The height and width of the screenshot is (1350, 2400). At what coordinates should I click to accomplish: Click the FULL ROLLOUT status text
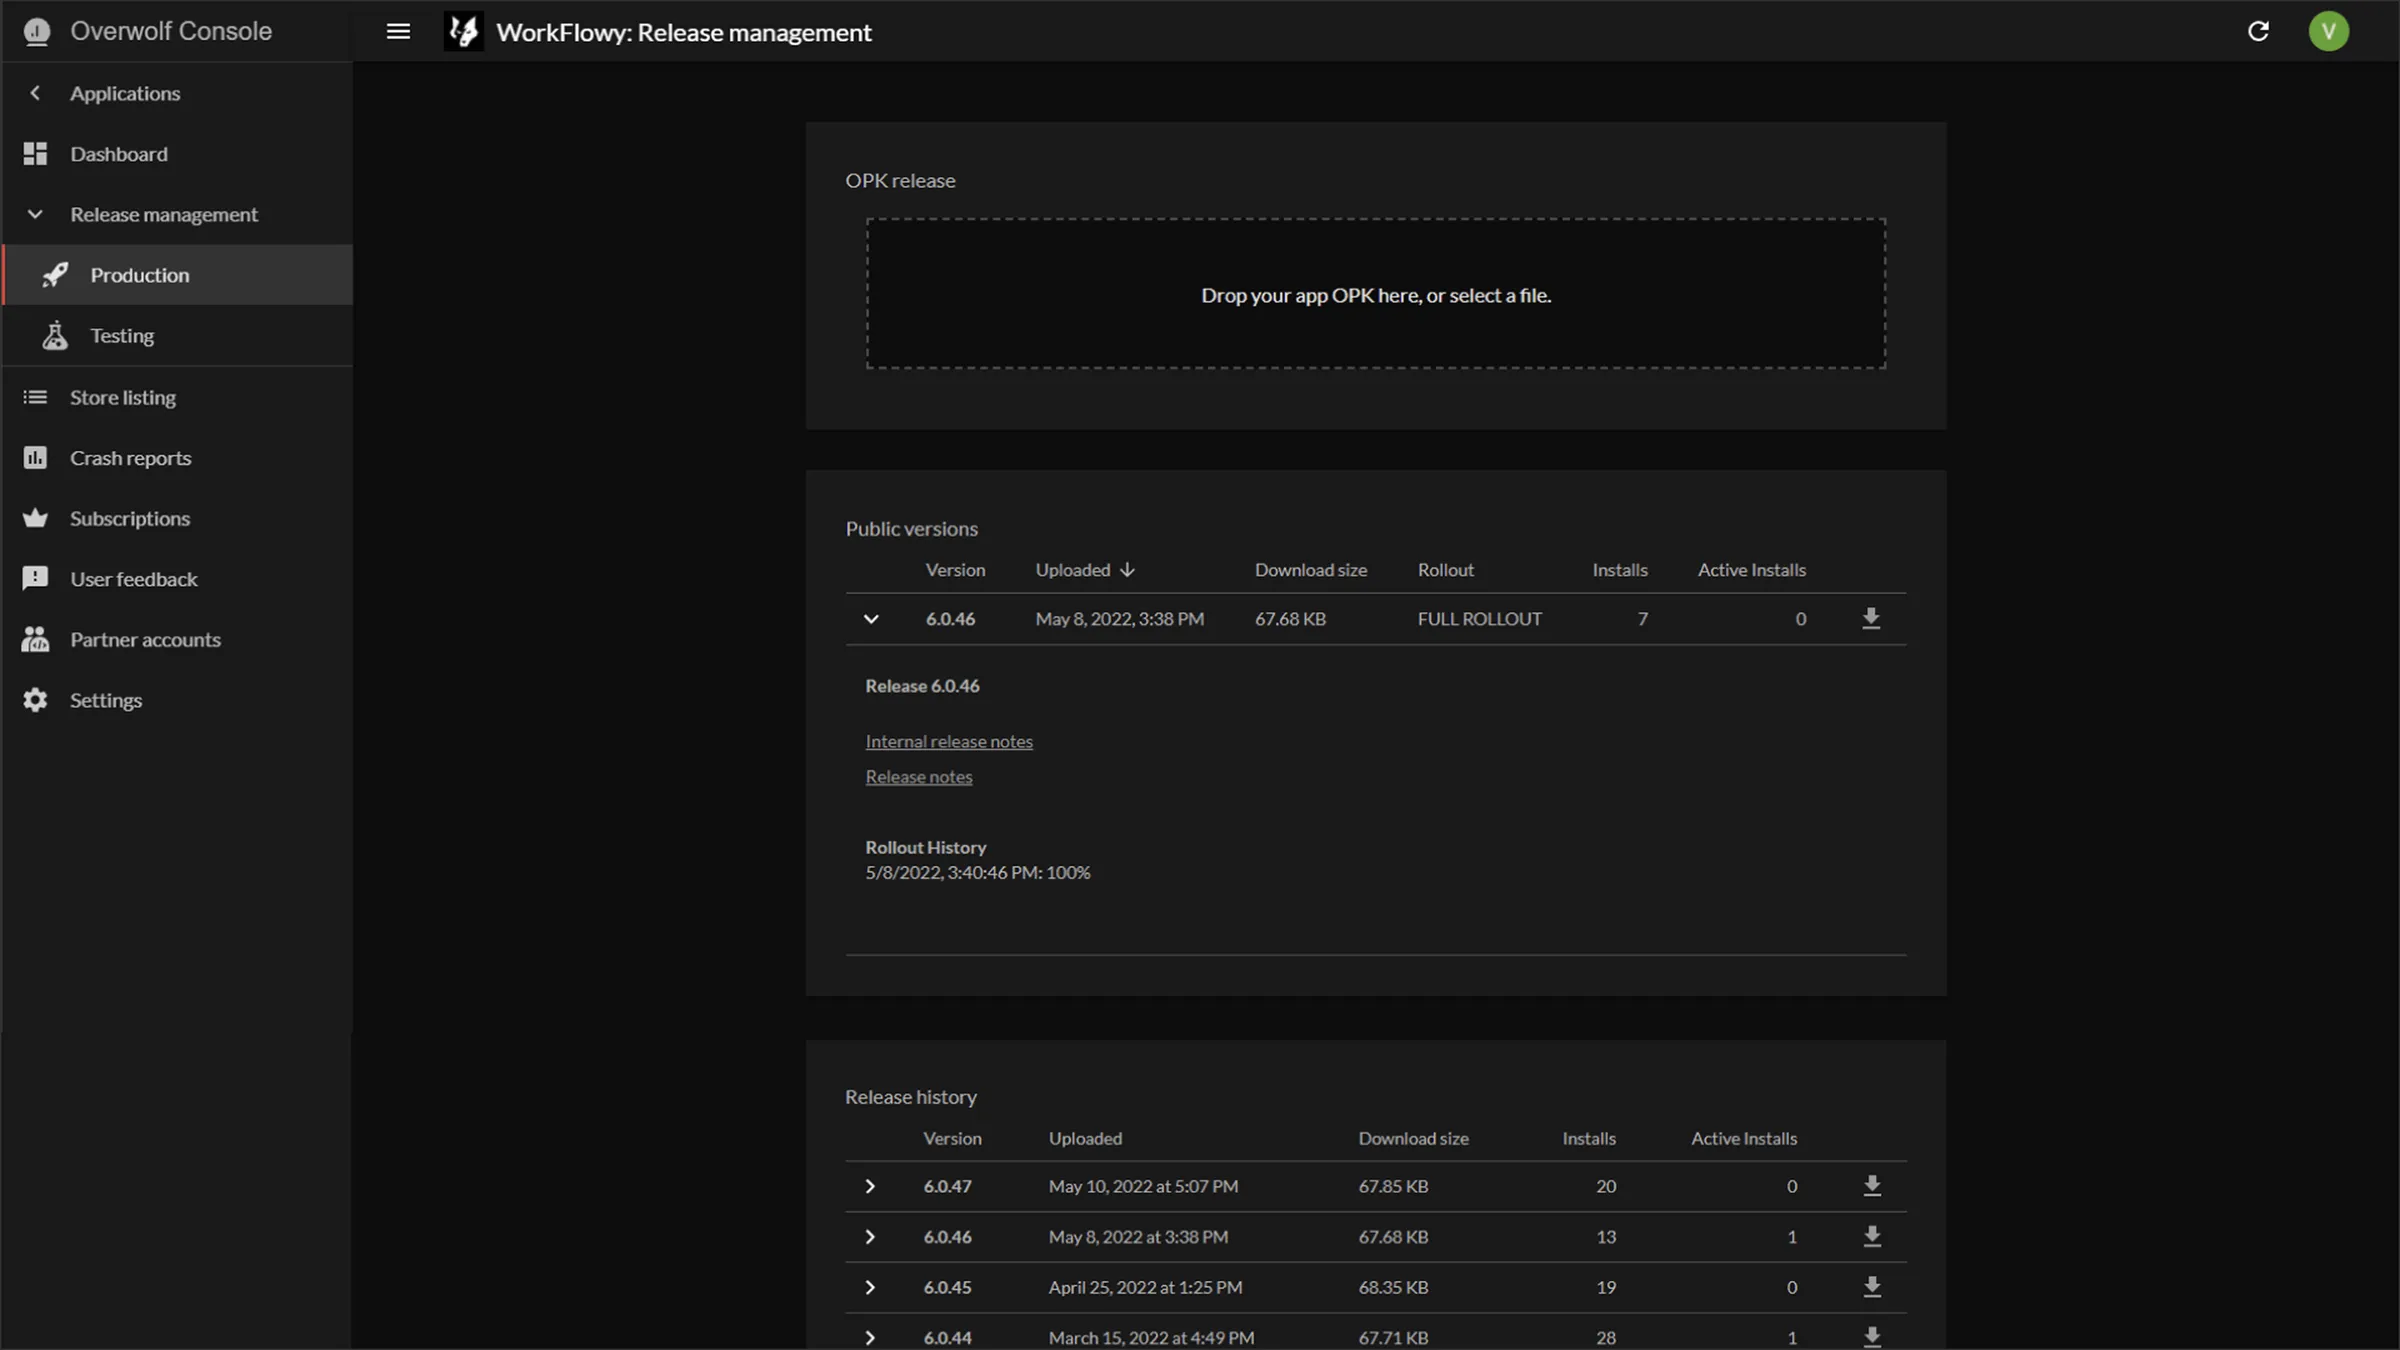coord(1479,619)
